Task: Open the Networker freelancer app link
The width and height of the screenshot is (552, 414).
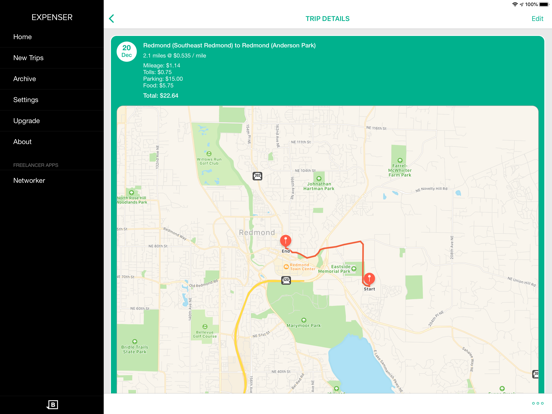Action: click(x=52, y=180)
